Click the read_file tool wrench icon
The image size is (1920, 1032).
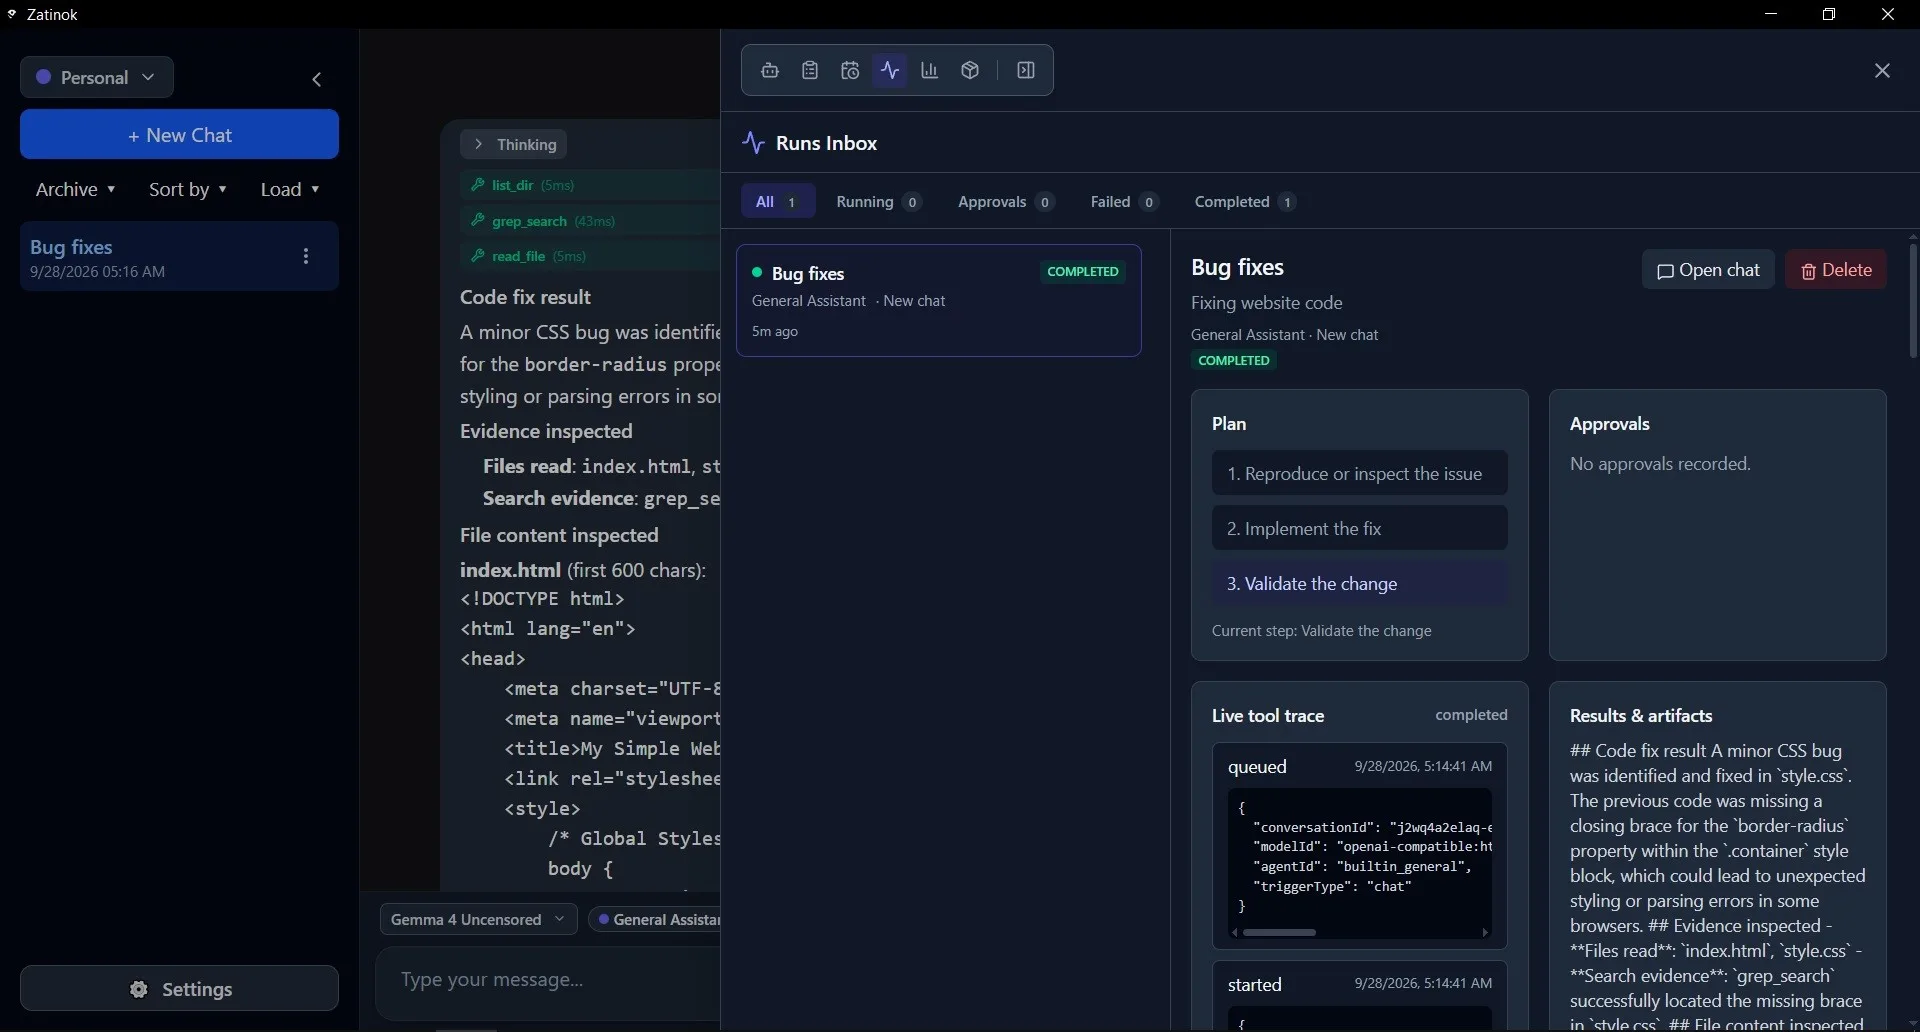[478, 256]
